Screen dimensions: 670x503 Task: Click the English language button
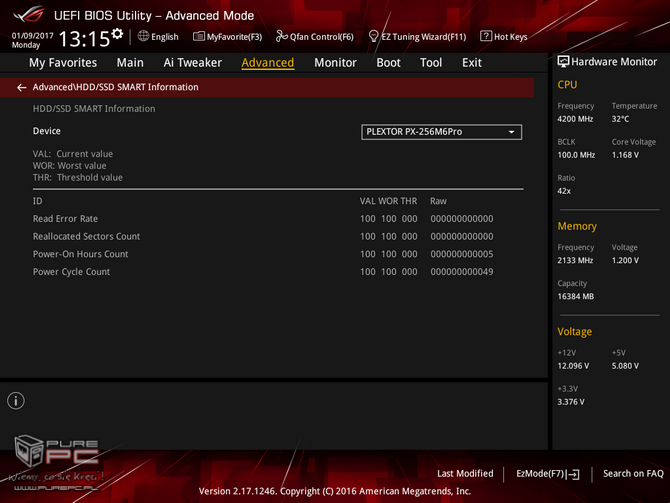(x=158, y=37)
